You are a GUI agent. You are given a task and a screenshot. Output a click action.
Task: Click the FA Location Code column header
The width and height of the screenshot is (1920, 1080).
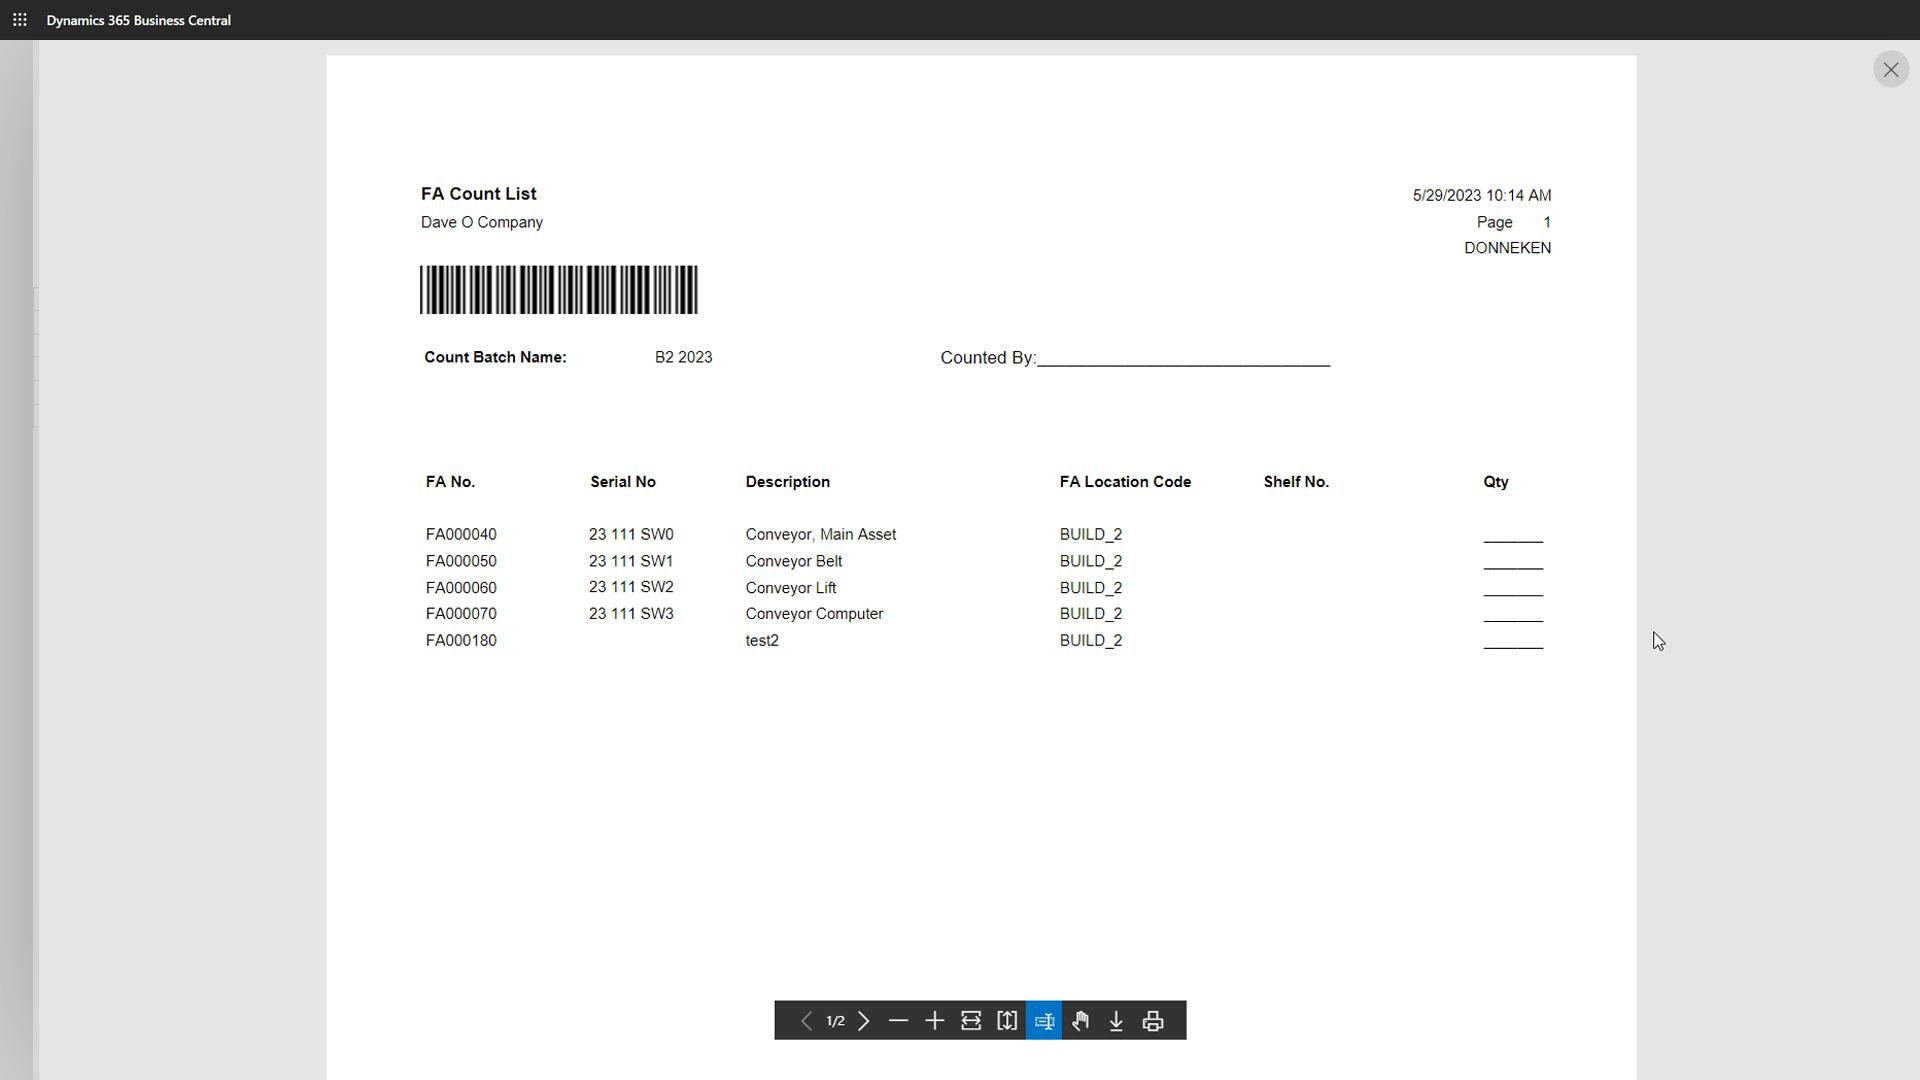[1125, 482]
